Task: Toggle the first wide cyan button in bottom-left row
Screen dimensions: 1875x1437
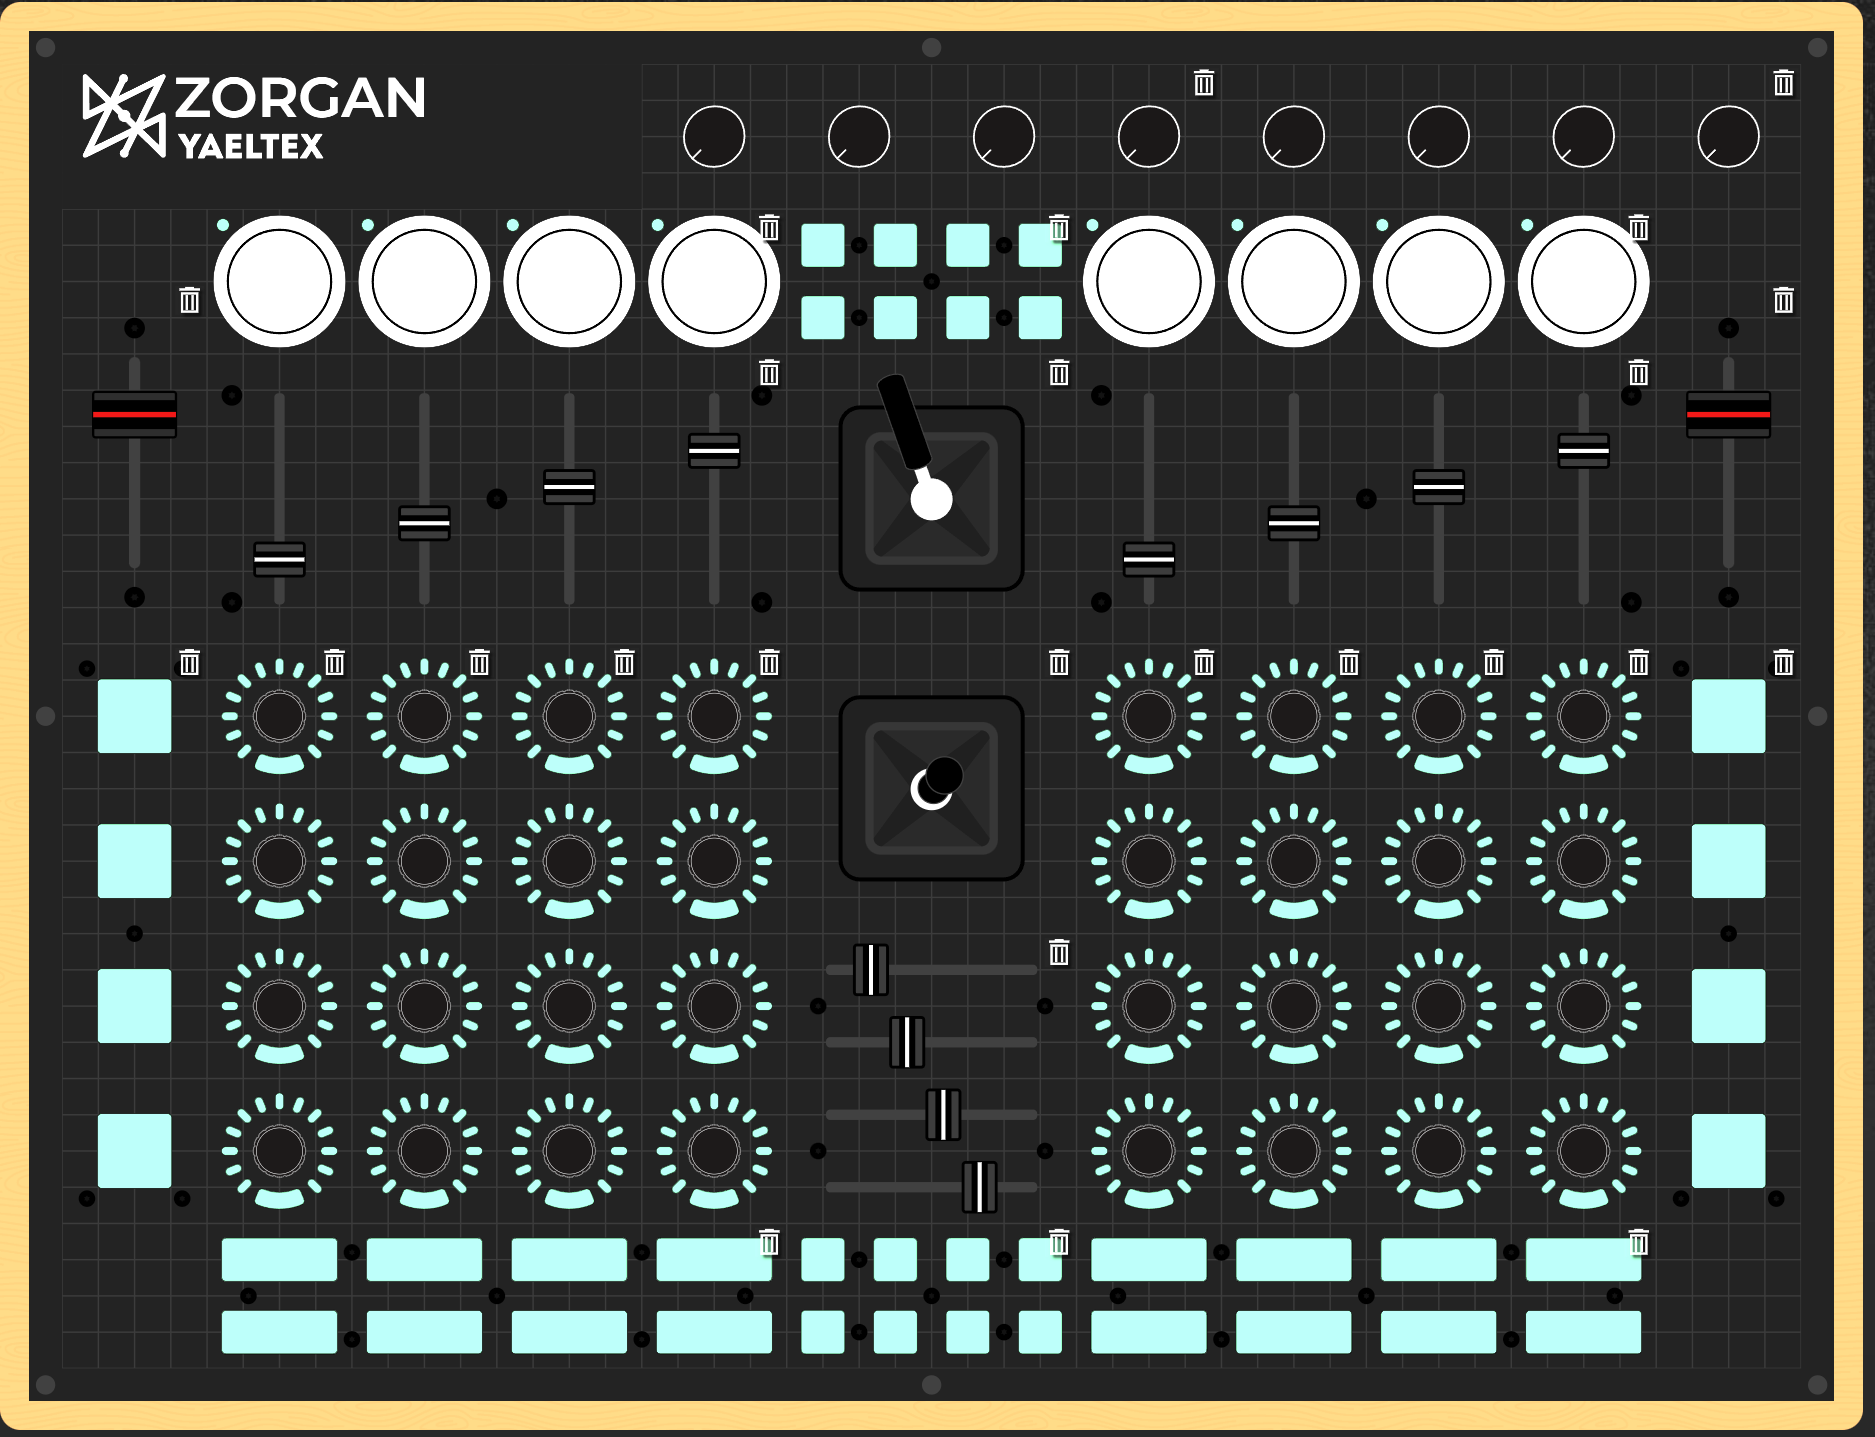Action: 279,1260
